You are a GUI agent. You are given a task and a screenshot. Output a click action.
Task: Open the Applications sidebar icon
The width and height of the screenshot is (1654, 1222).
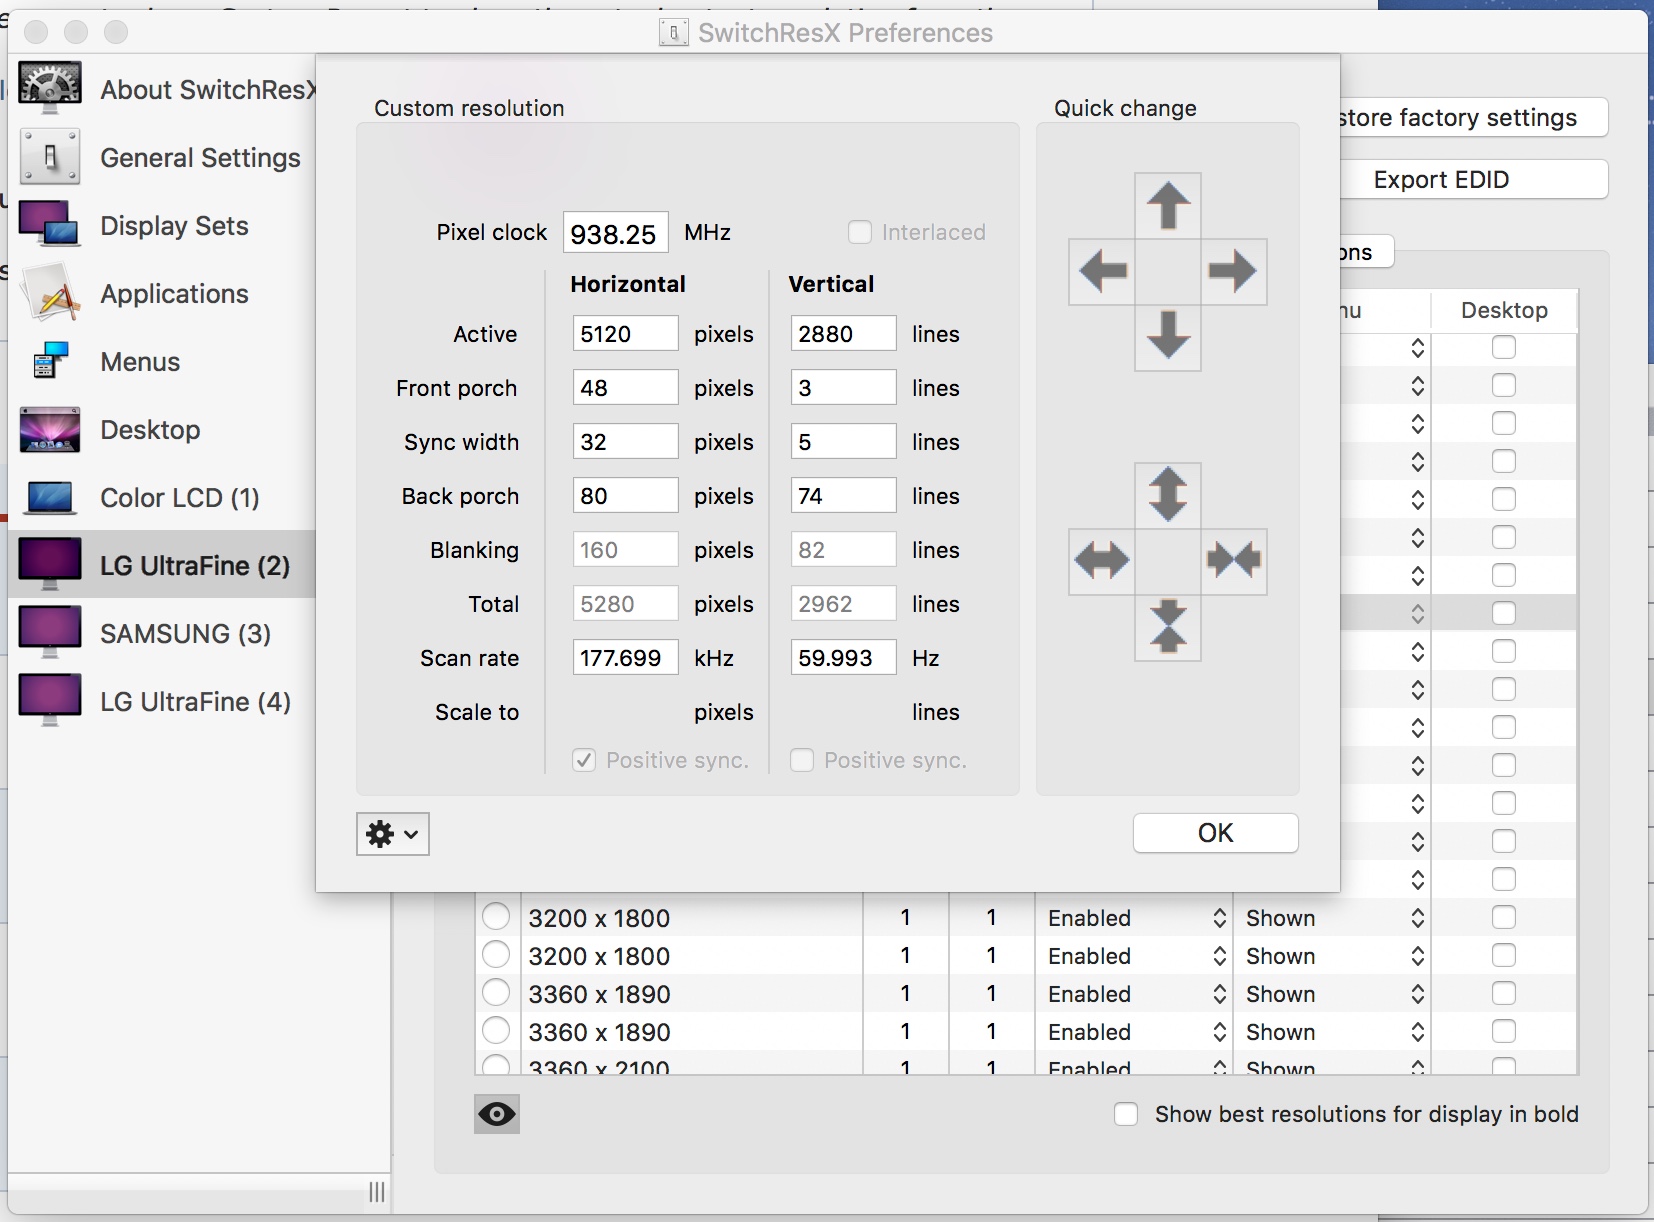click(50, 293)
